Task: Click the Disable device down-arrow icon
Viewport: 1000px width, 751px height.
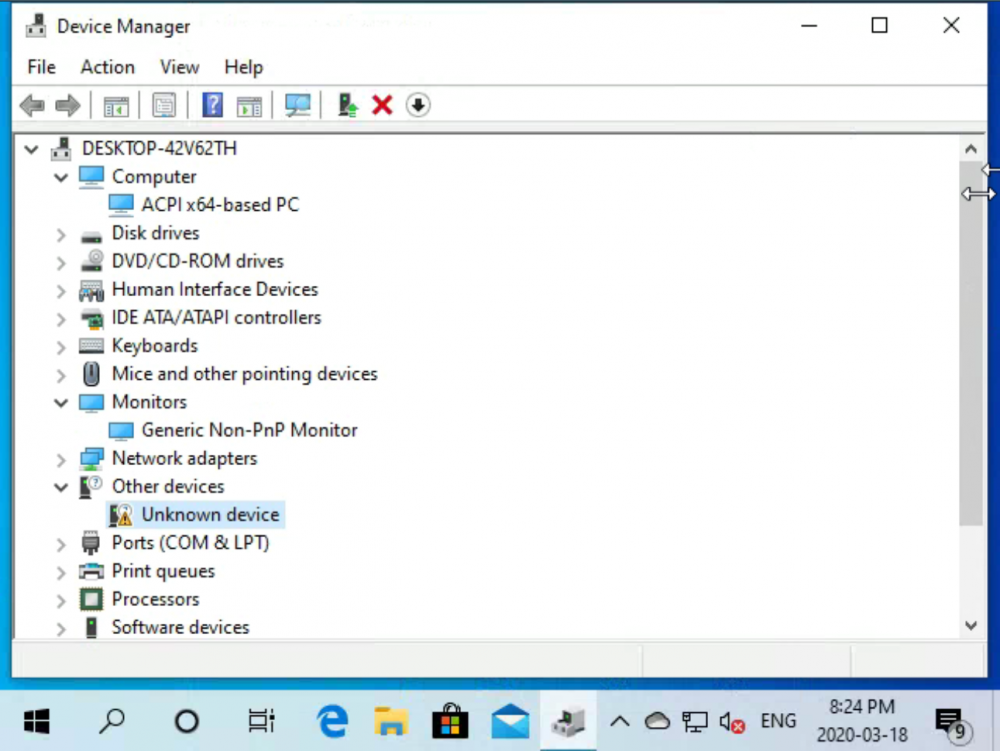Action: click(418, 105)
